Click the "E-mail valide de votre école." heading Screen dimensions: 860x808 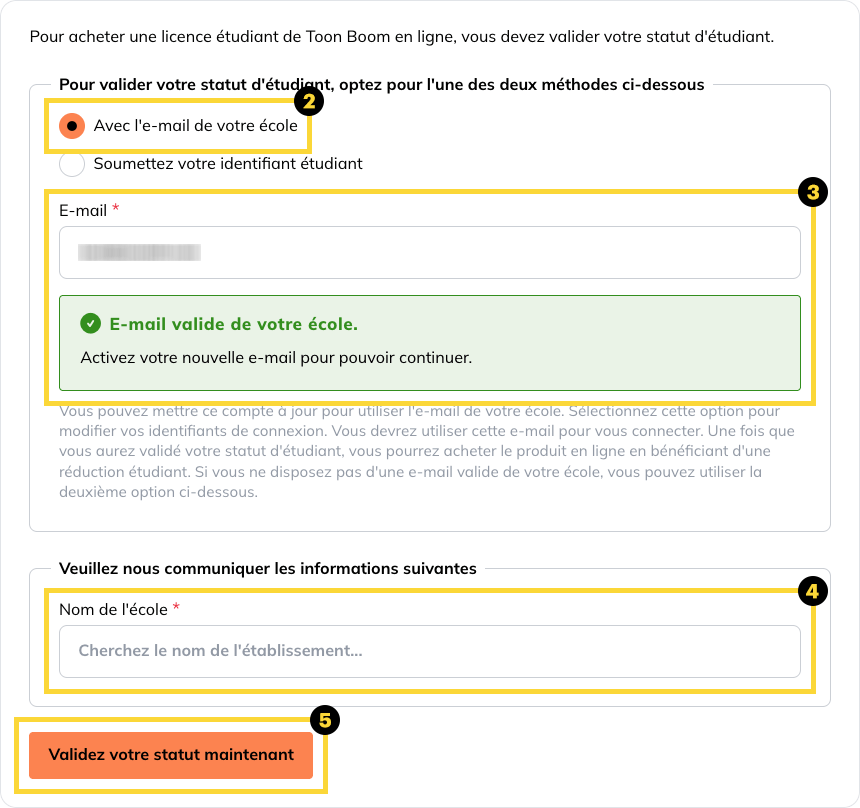pos(233,324)
